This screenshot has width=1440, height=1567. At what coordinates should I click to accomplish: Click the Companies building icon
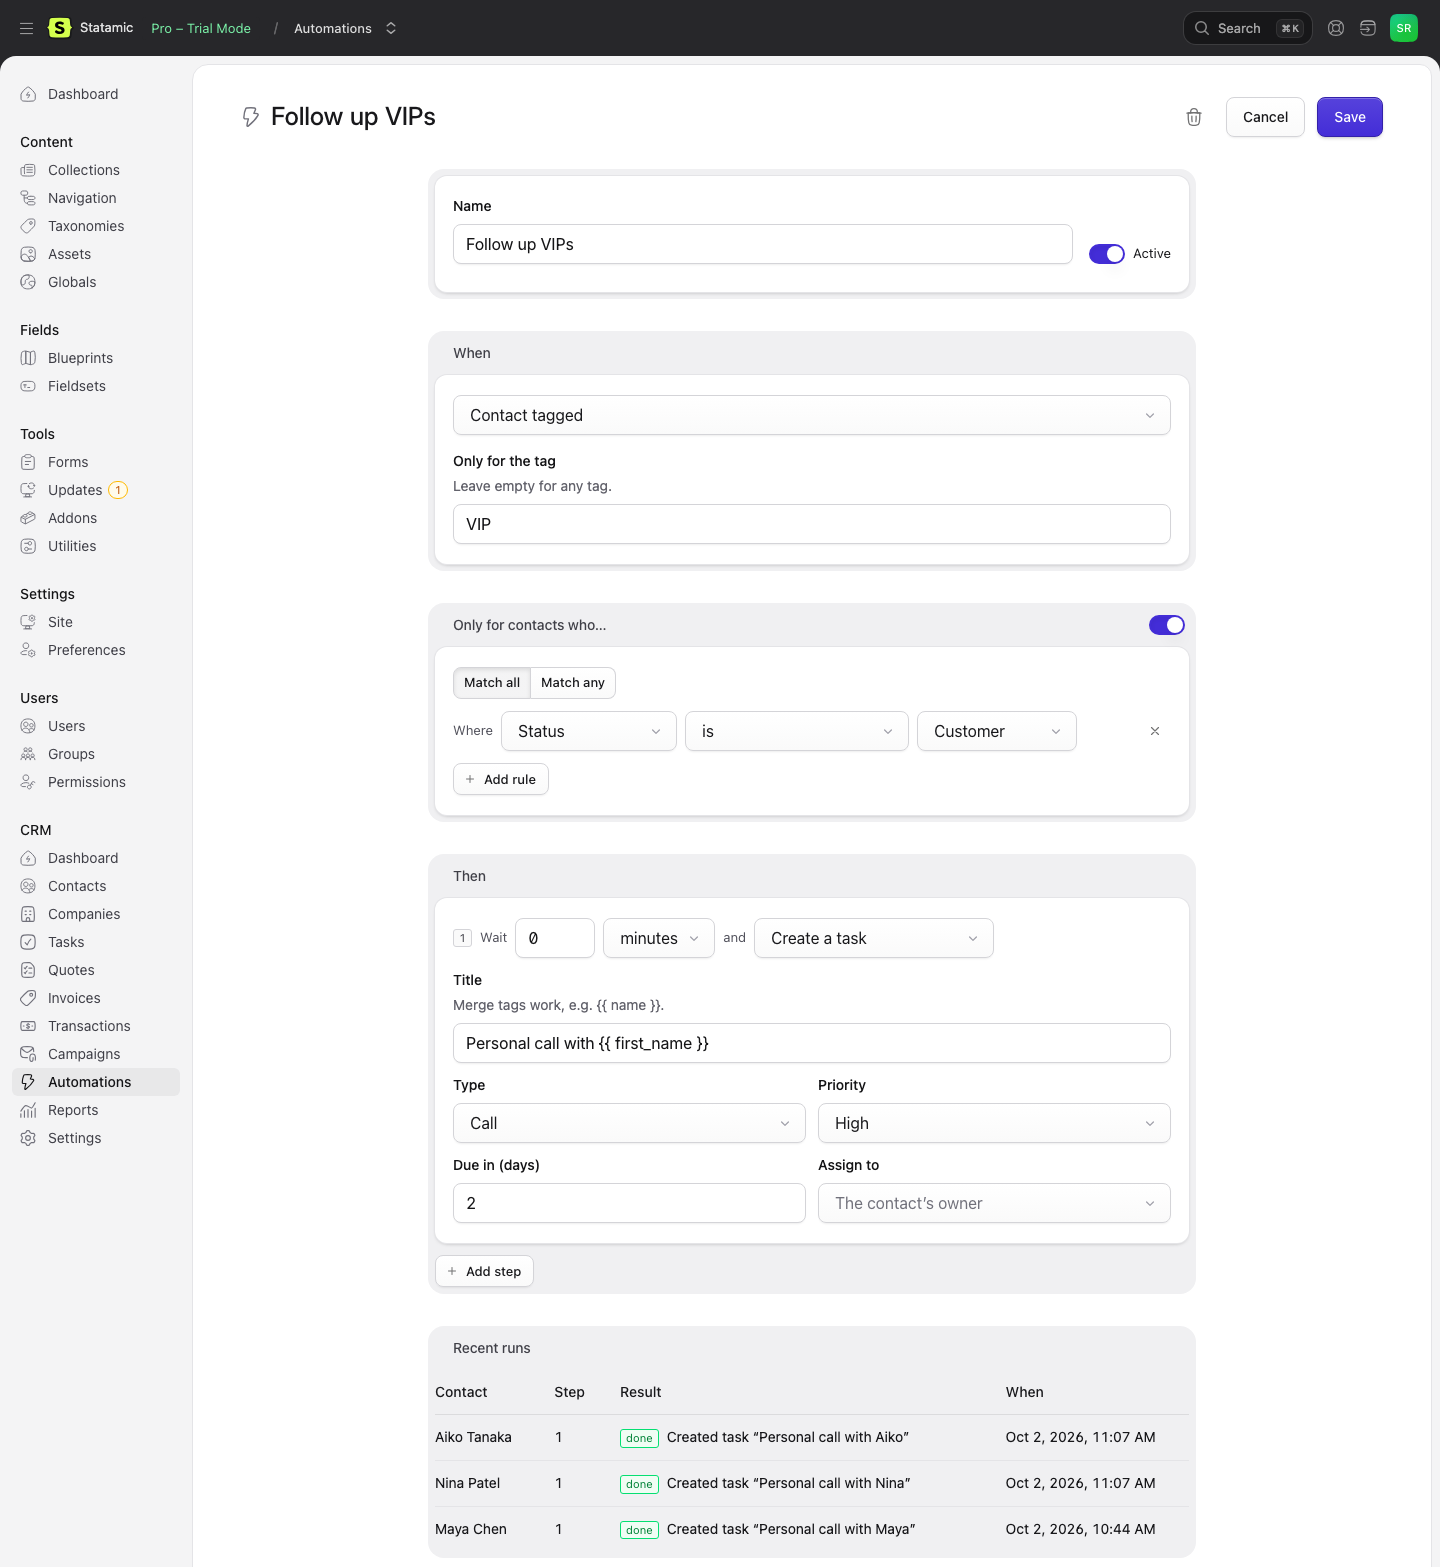coord(28,914)
